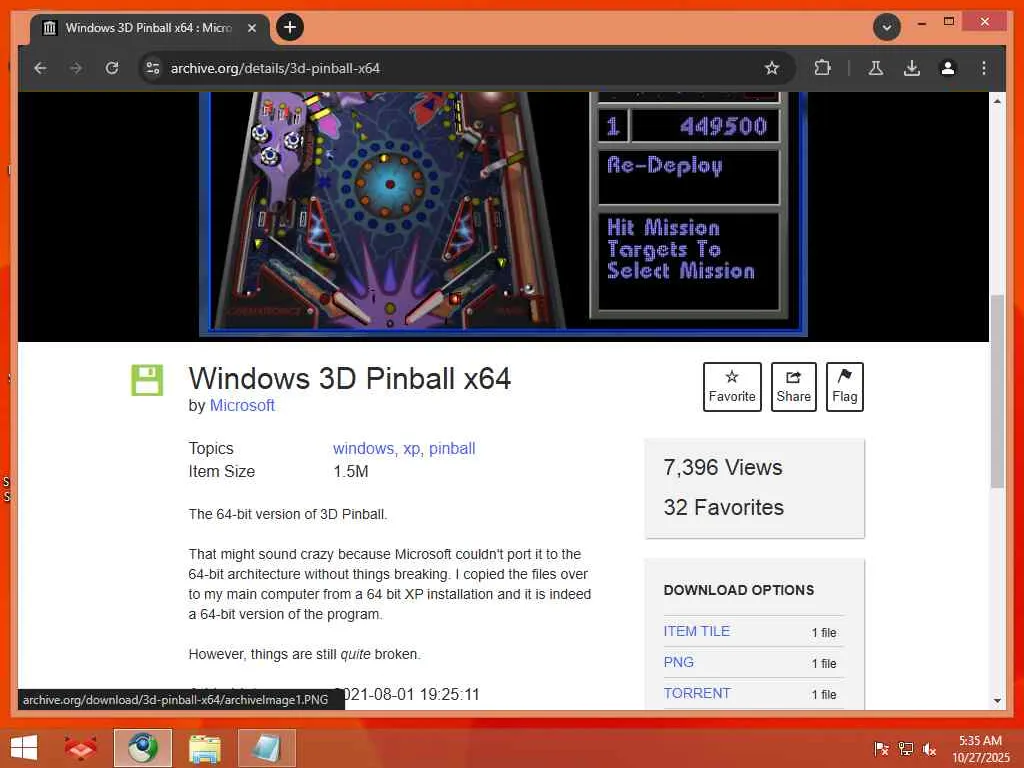The height and width of the screenshot is (768, 1024).
Task: Open the network tray icon
Action: pos(905,748)
